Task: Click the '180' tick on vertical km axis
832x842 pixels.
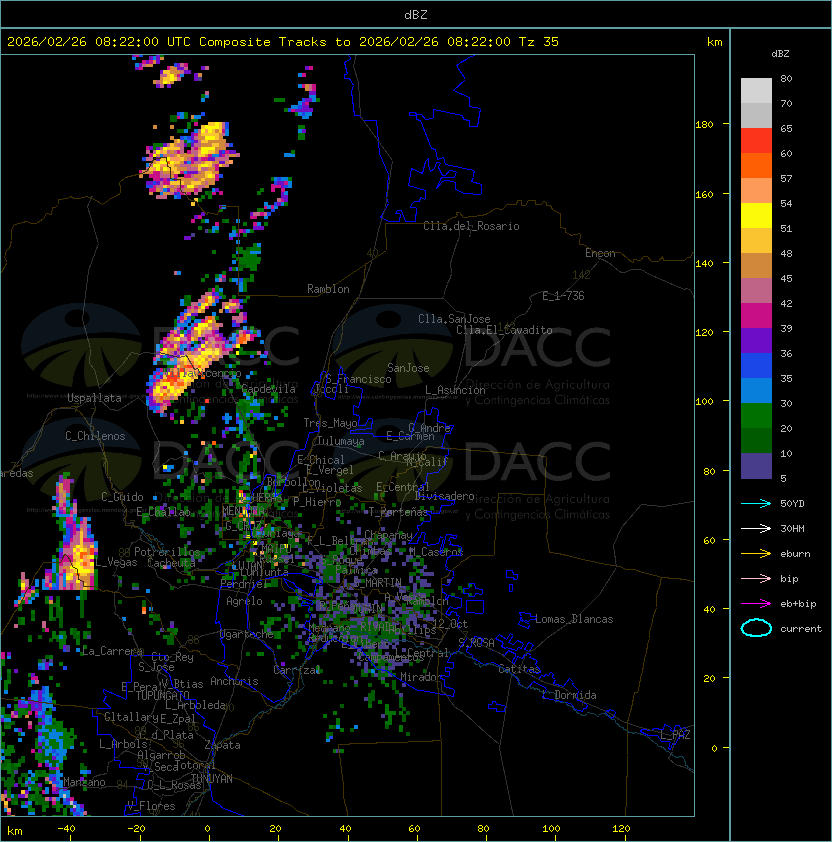Action: coord(704,125)
